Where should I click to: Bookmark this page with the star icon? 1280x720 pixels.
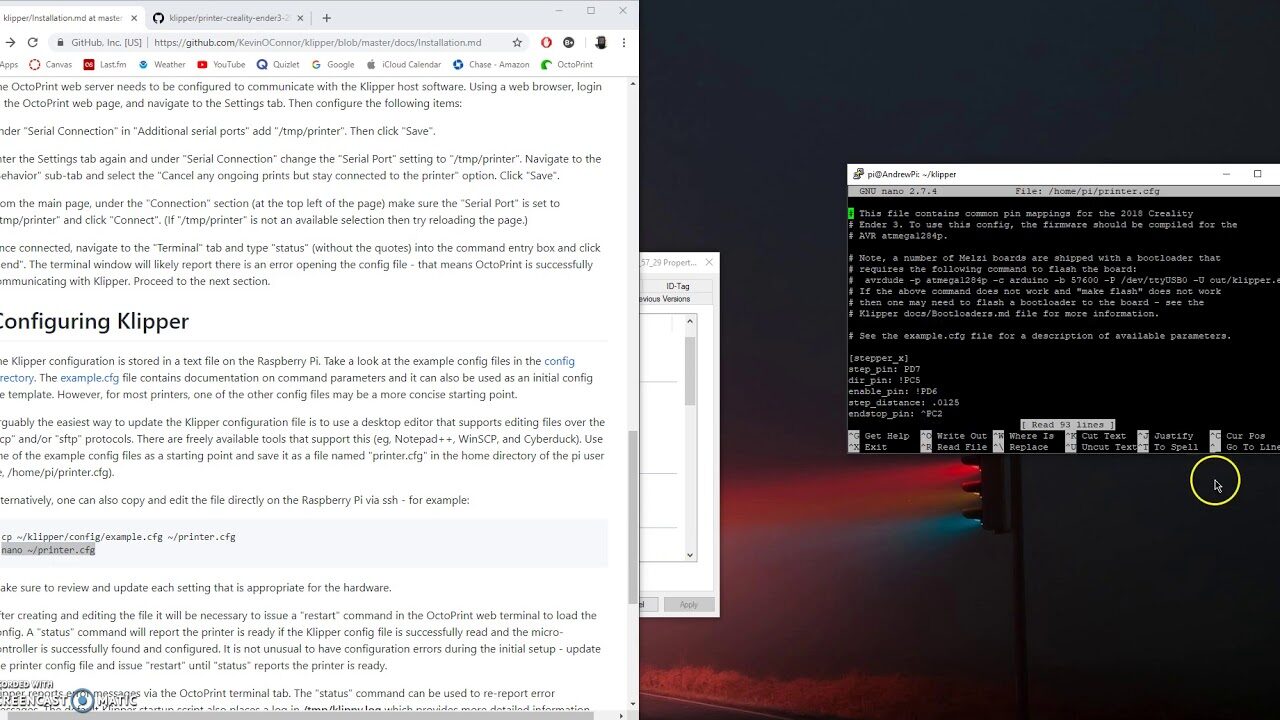(x=517, y=43)
